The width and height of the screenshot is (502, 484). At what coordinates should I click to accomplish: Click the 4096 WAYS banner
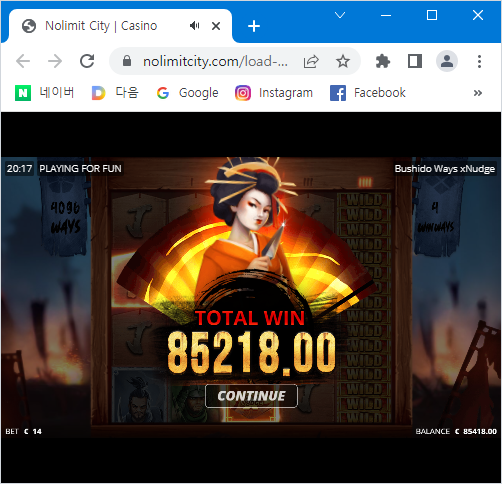click(66, 218)
